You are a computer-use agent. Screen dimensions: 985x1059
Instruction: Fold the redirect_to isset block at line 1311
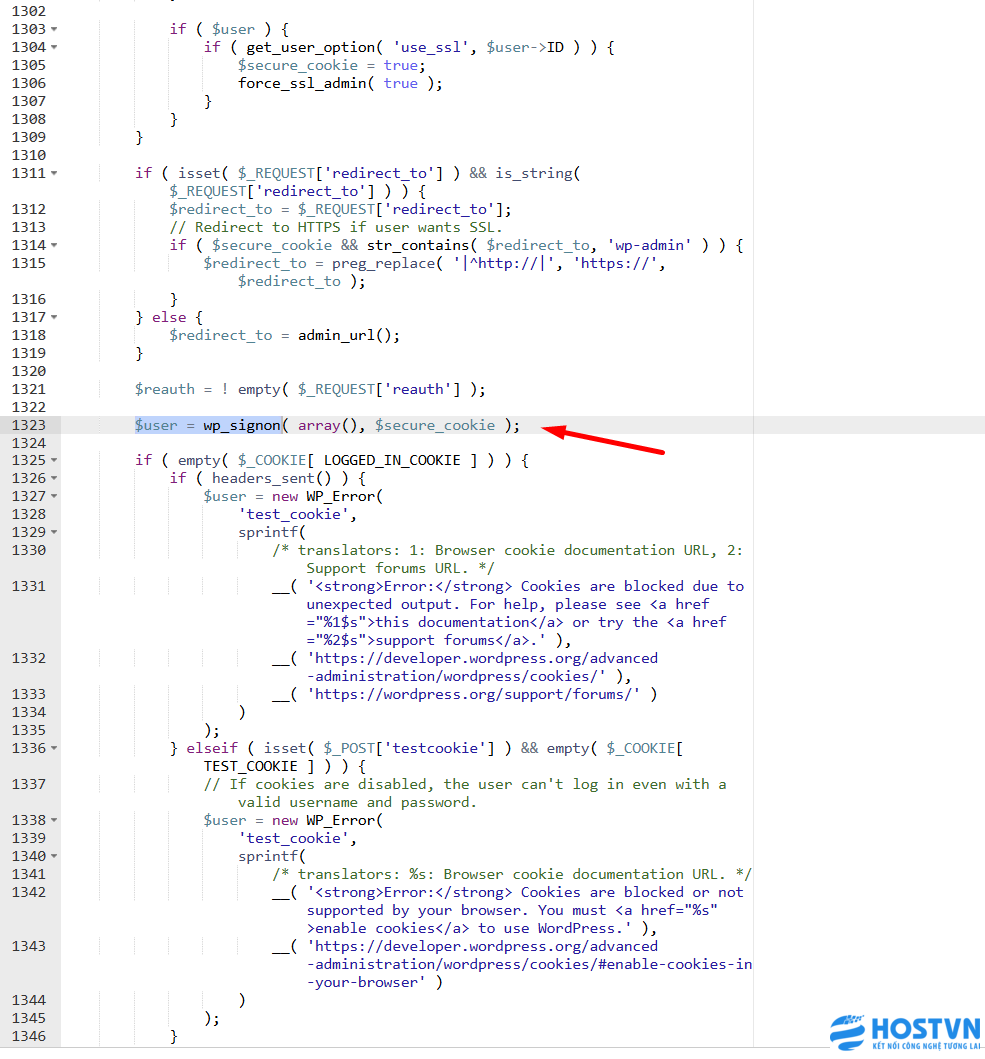tap(54, 173)
